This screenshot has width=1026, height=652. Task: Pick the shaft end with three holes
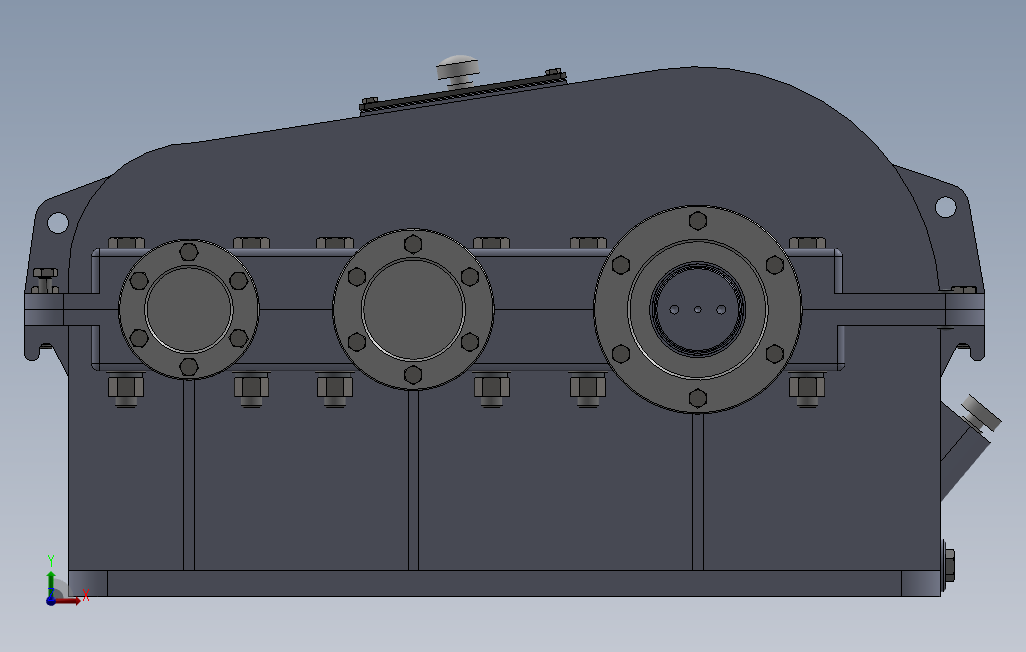coord(698,310)
